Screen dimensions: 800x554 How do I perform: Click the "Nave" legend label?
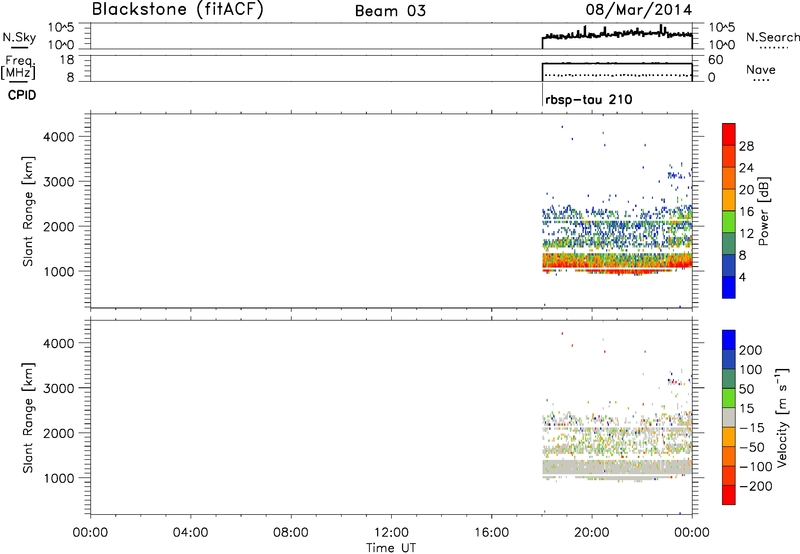point(760,70)
